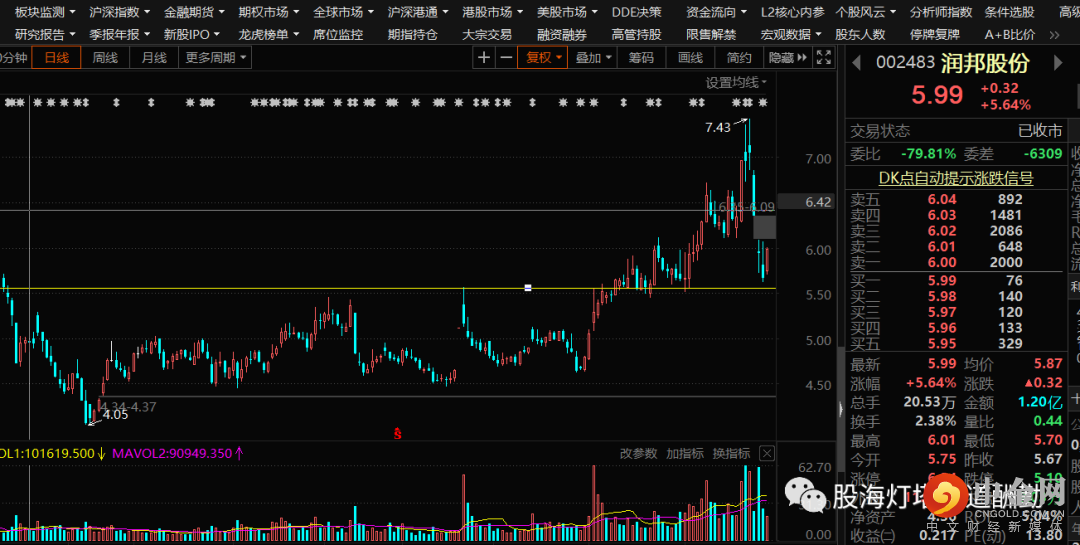Open the 停牌复牌 menu item
Screen dimensions: 1080x545
[935, 34]
